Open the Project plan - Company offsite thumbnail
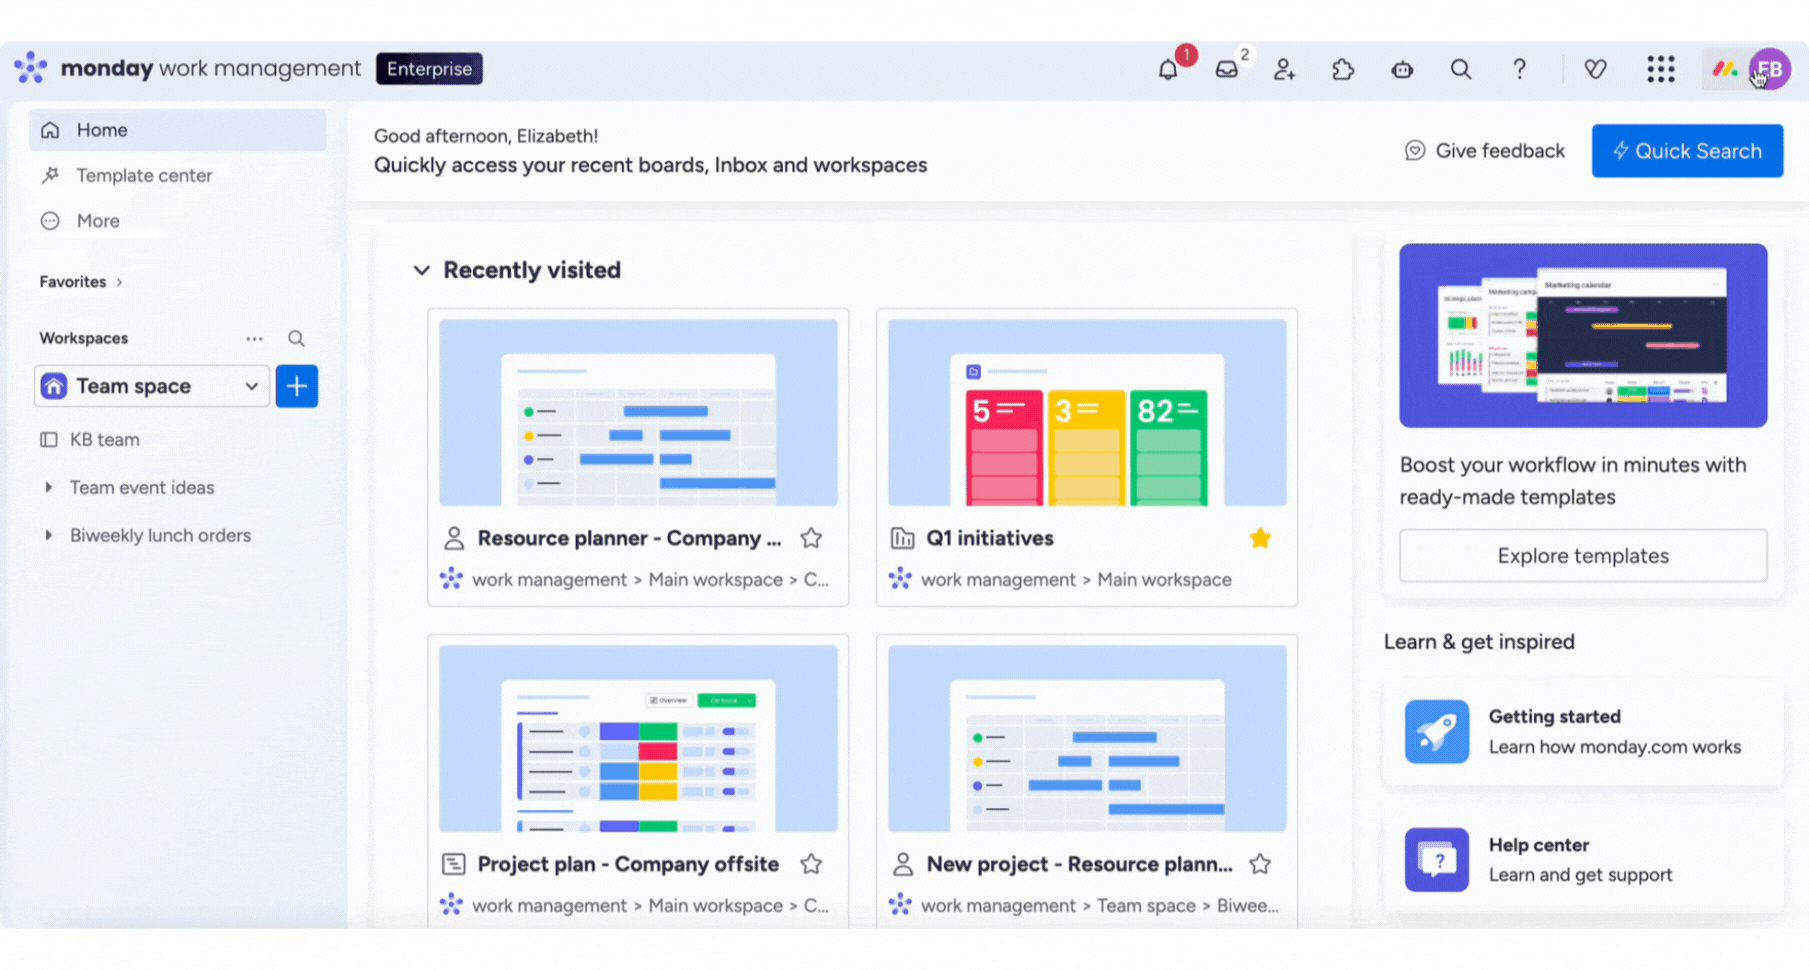Viewport: 1809px width, 970px height. [638, 738]
